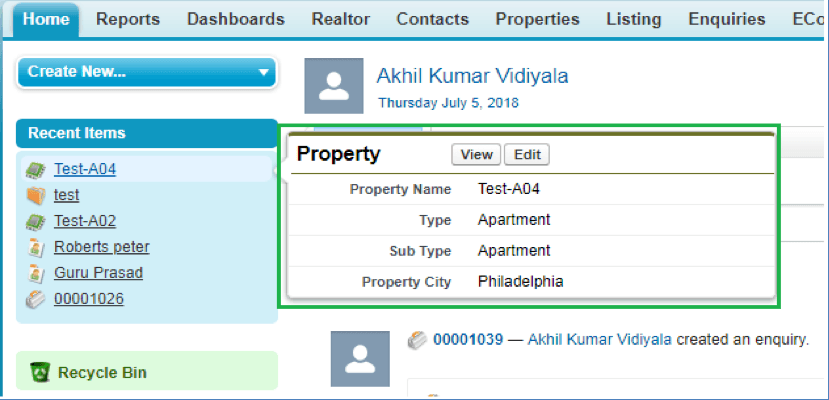Click the property icon beside Test-A02
Screen dimensions: 829x400
(x=35, y=221)
